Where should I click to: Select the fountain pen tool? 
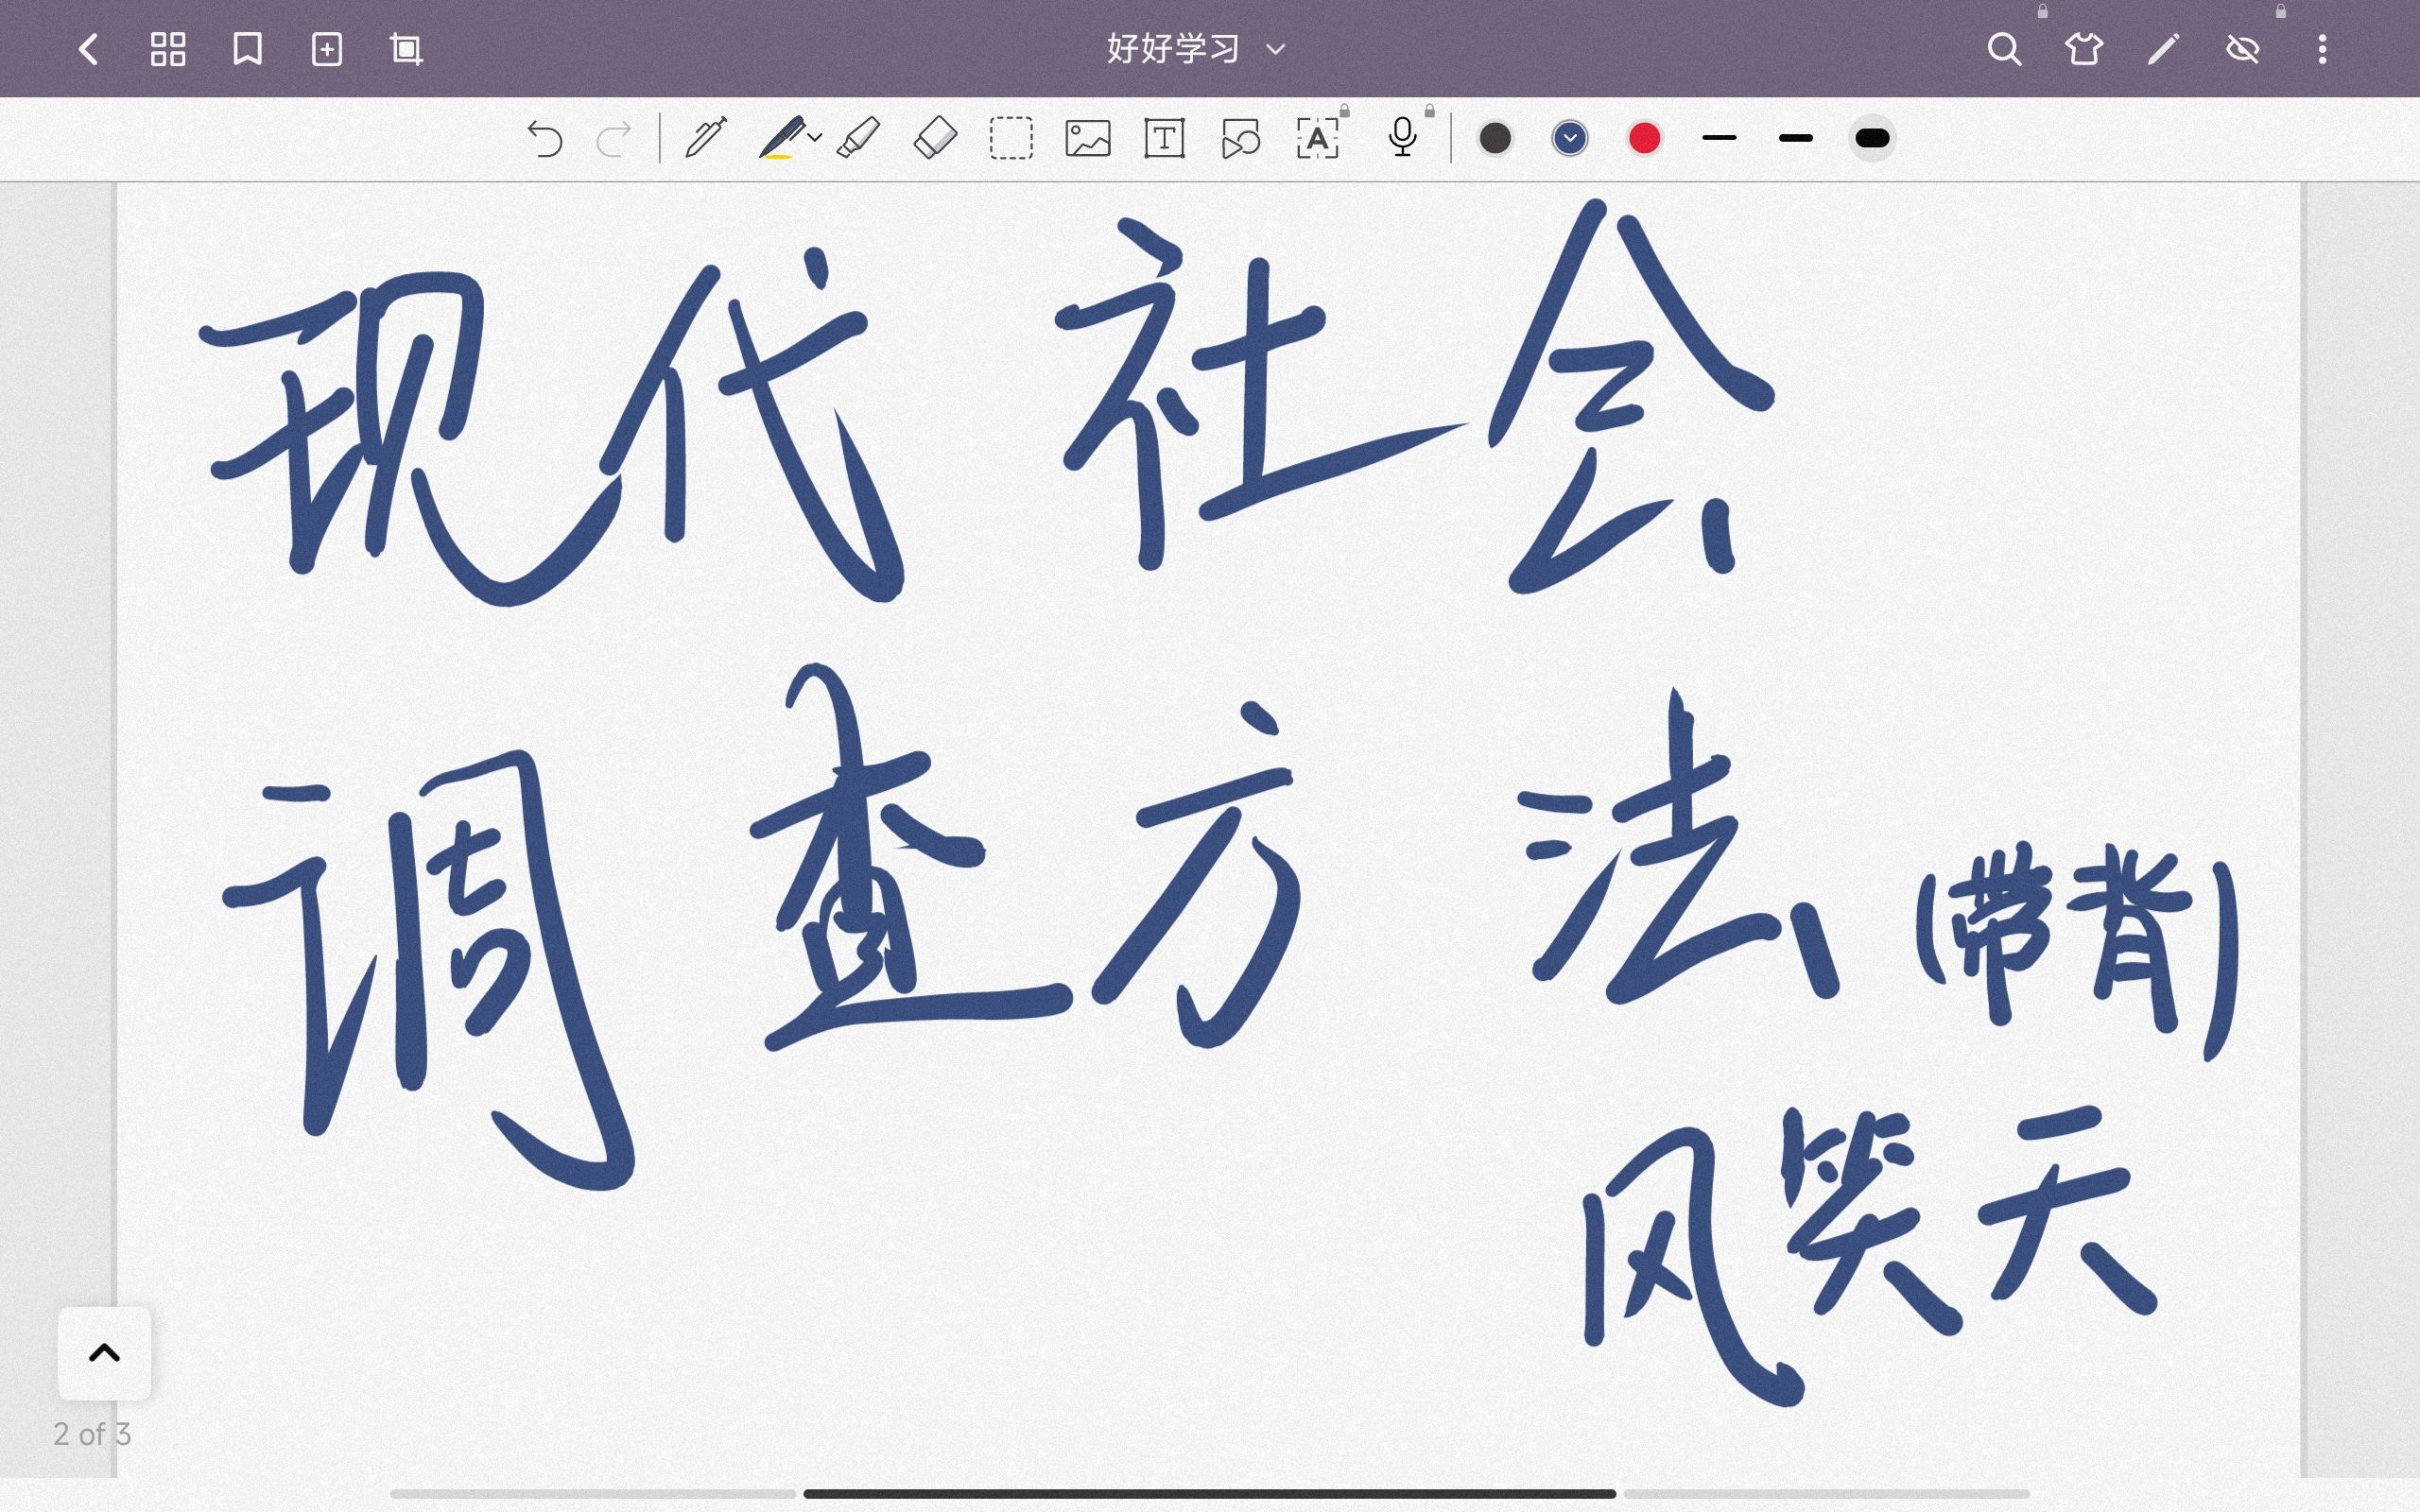705,138
